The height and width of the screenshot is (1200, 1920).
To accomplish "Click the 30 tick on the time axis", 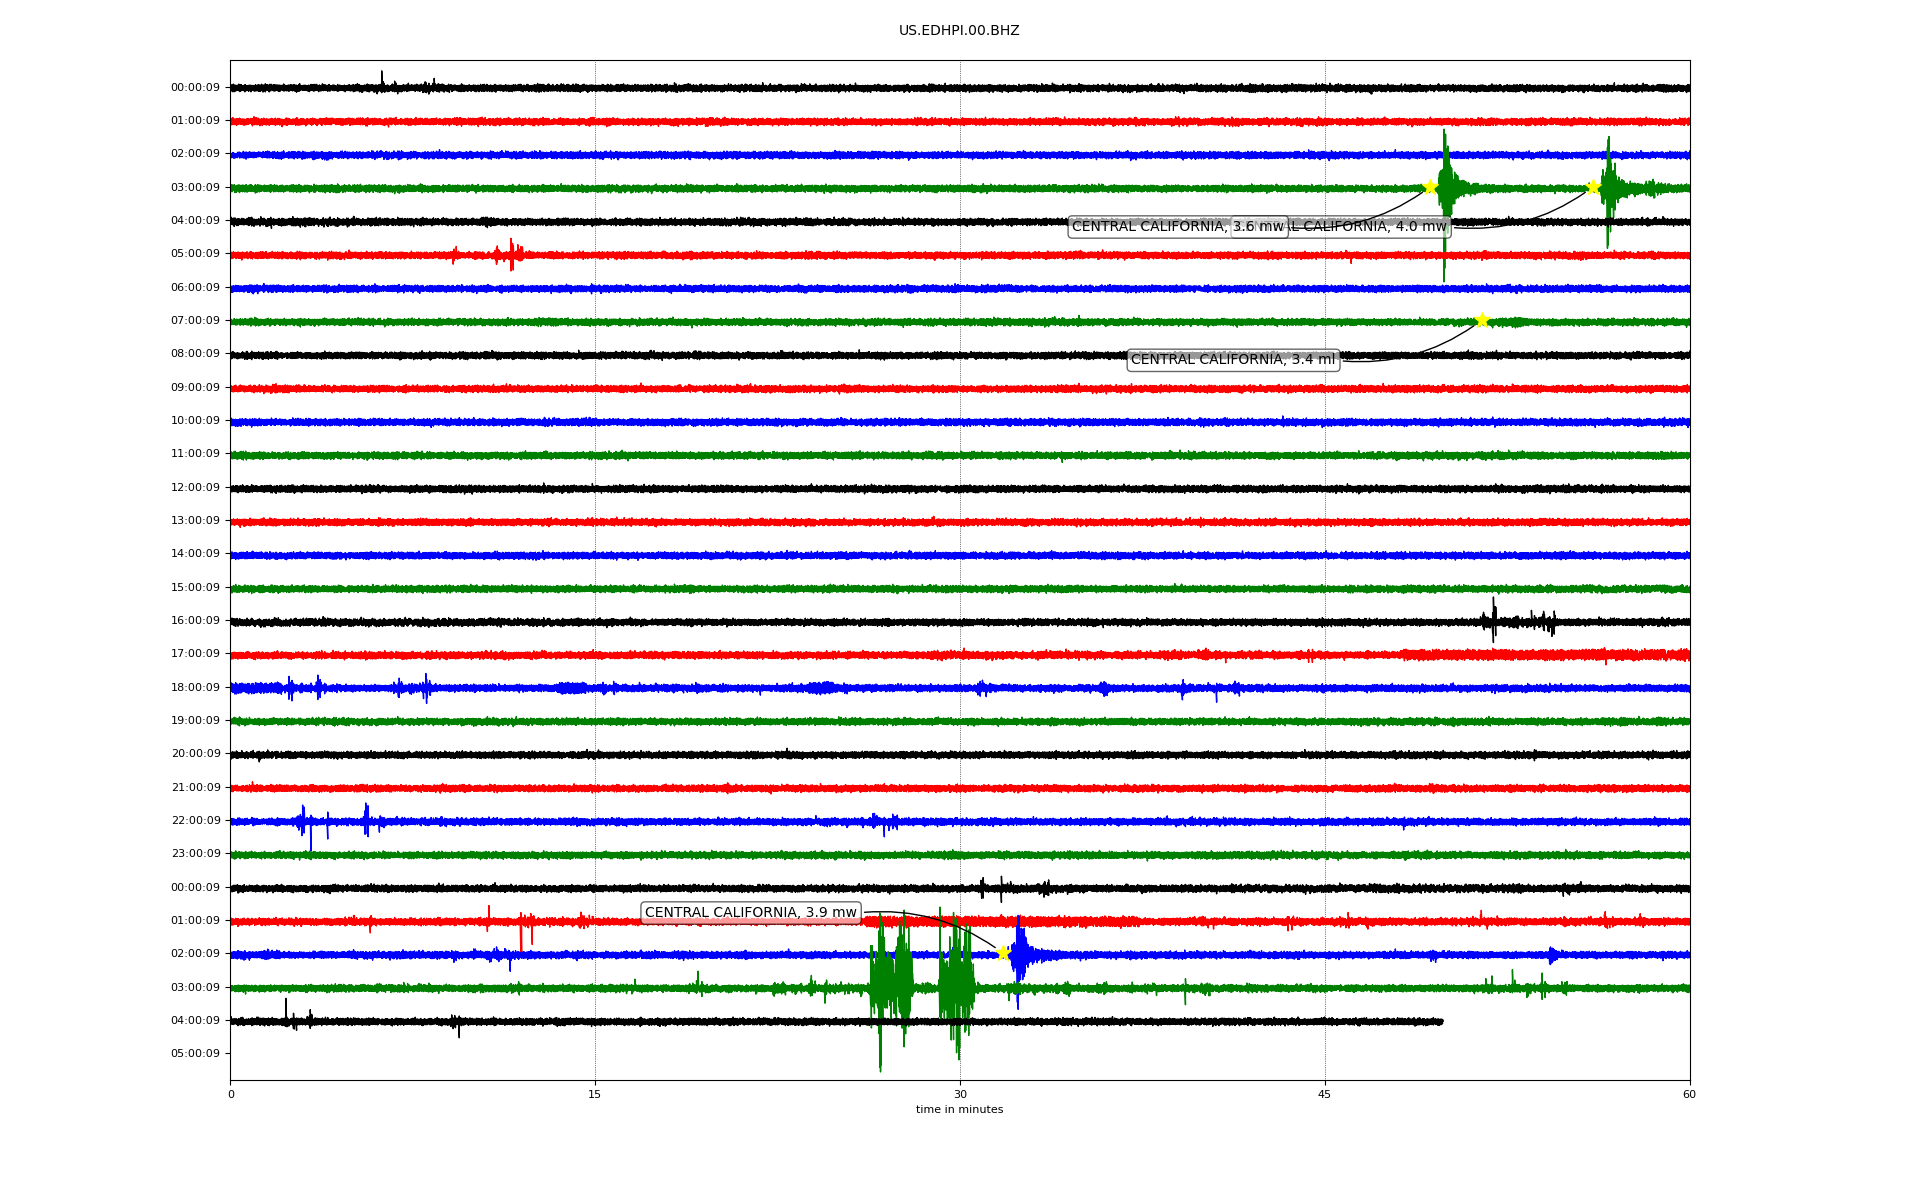I will tap(960, 1094).
